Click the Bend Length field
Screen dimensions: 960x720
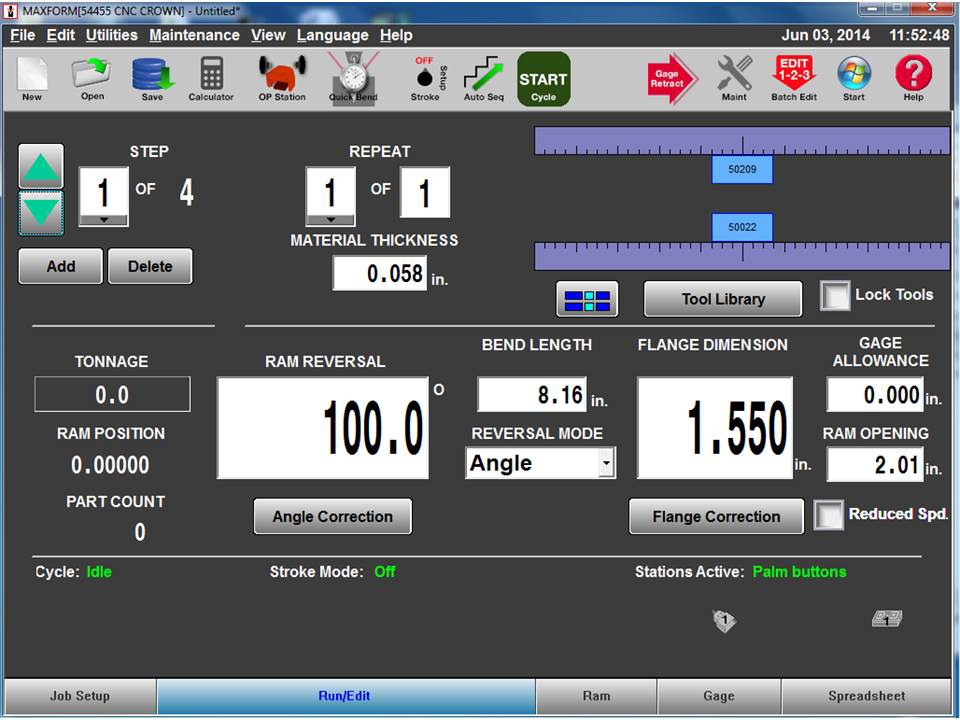532,395
